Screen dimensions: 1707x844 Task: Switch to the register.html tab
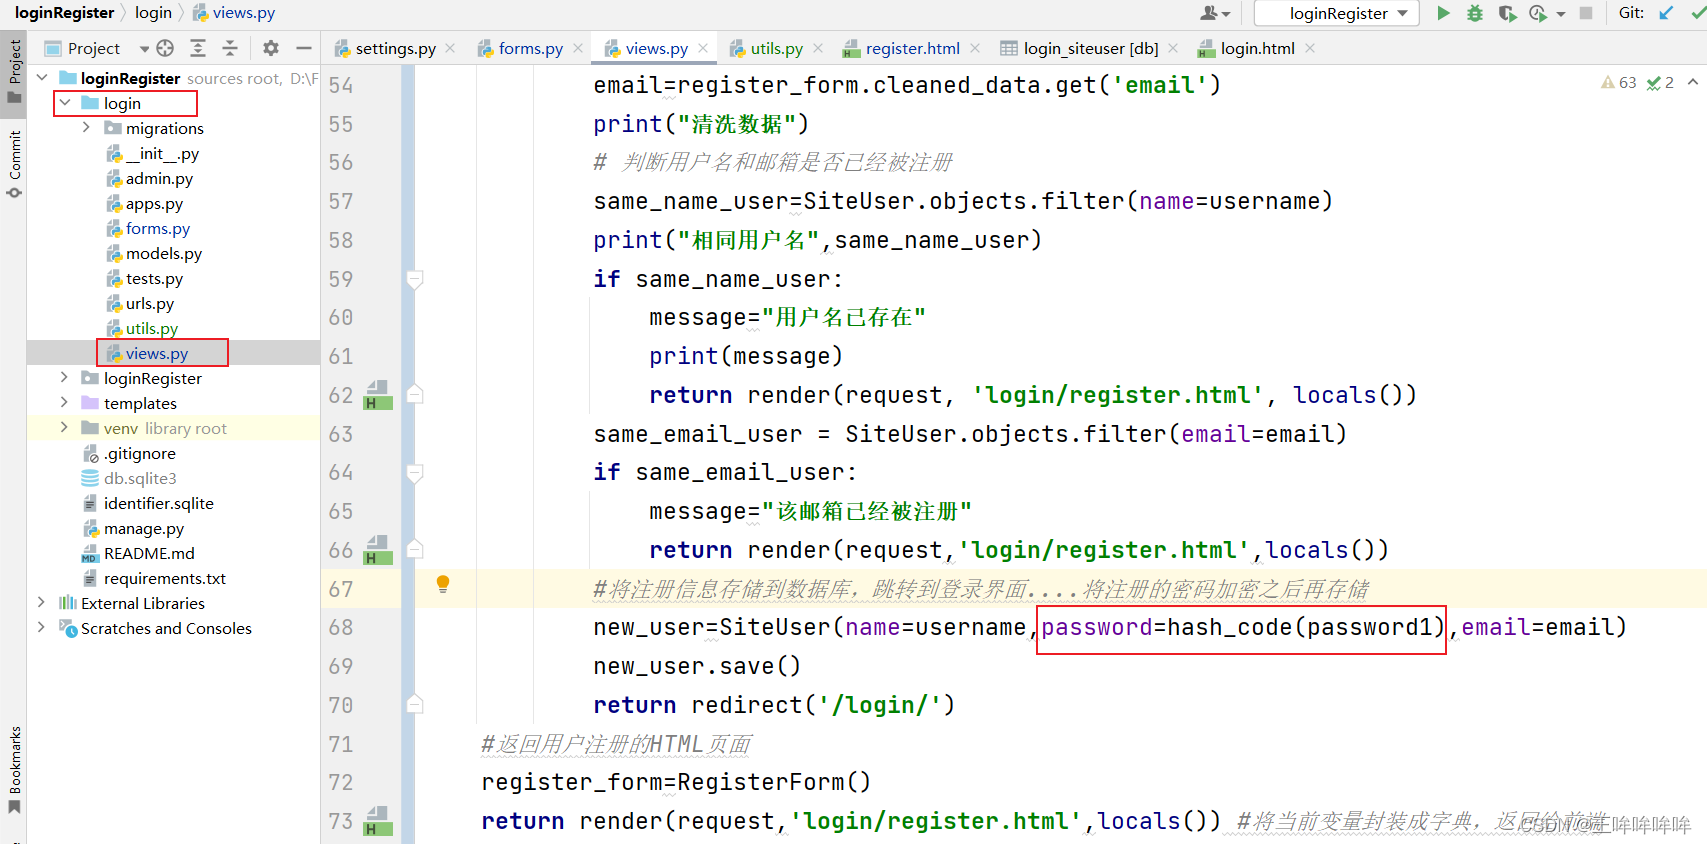(902, 48)
